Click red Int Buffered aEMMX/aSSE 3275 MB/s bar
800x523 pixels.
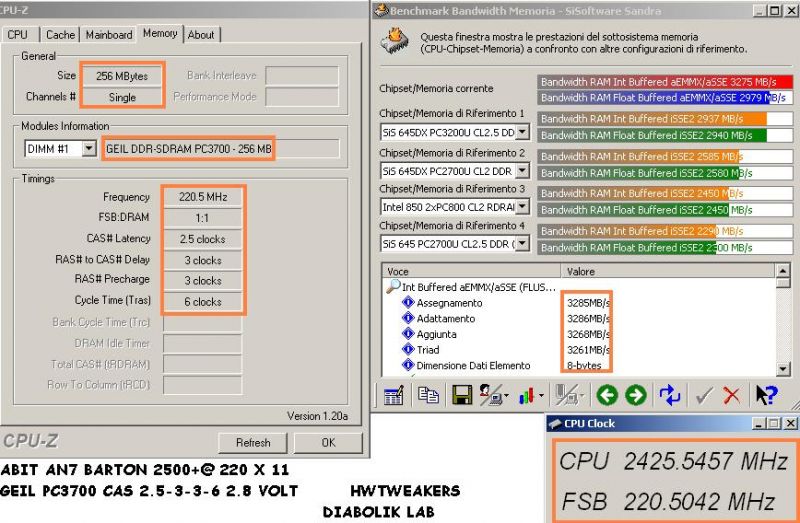665,82
